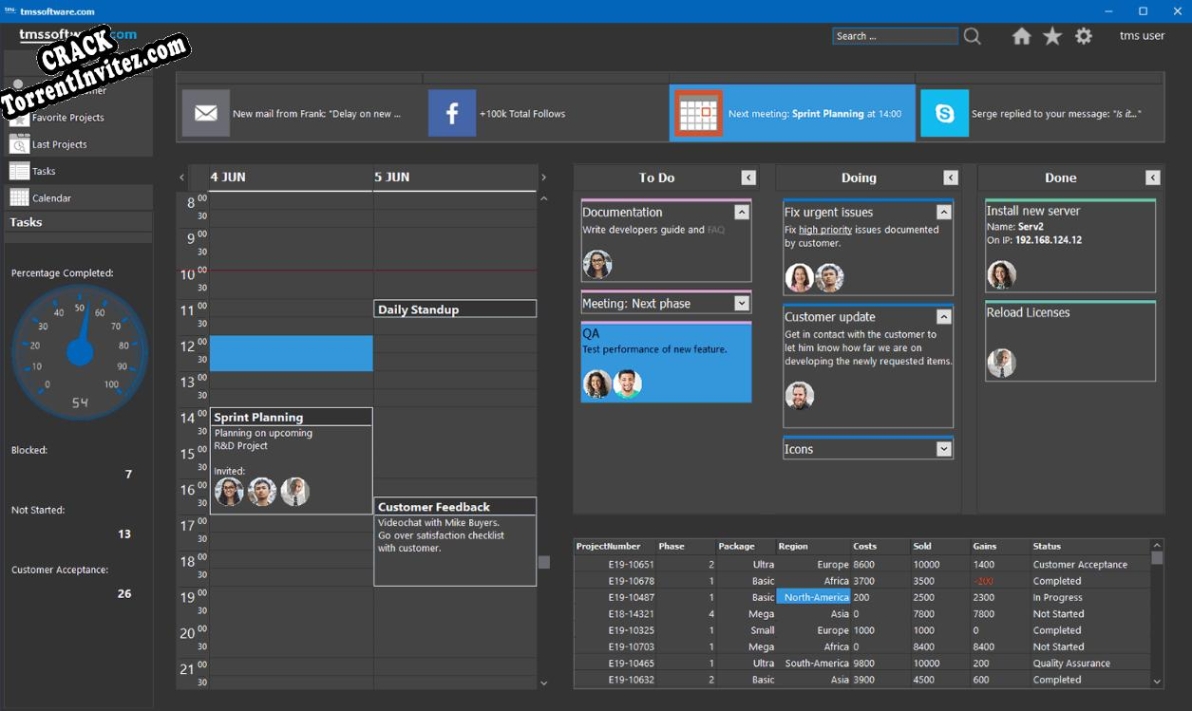The width and height of the screenshot is (1192, 711).
Task: Collapse the To Do column
Action: pos(748,178)
